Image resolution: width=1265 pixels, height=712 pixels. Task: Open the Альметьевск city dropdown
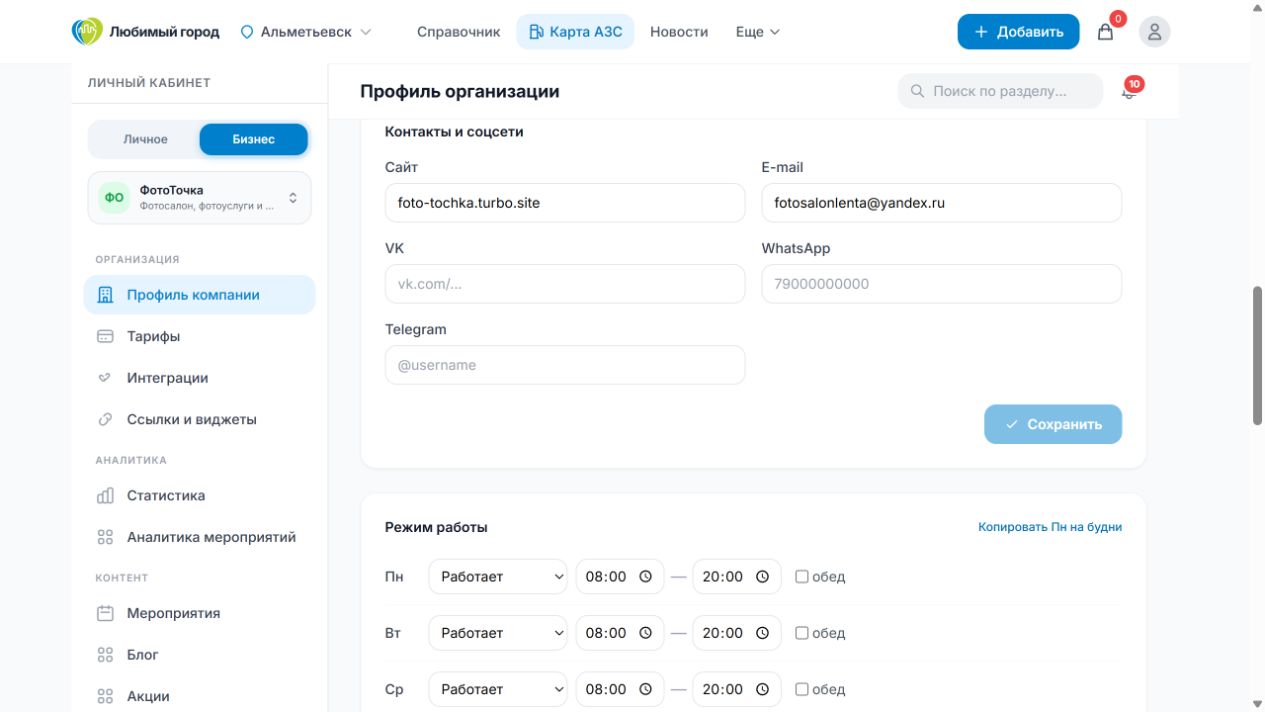coord(306,32)
